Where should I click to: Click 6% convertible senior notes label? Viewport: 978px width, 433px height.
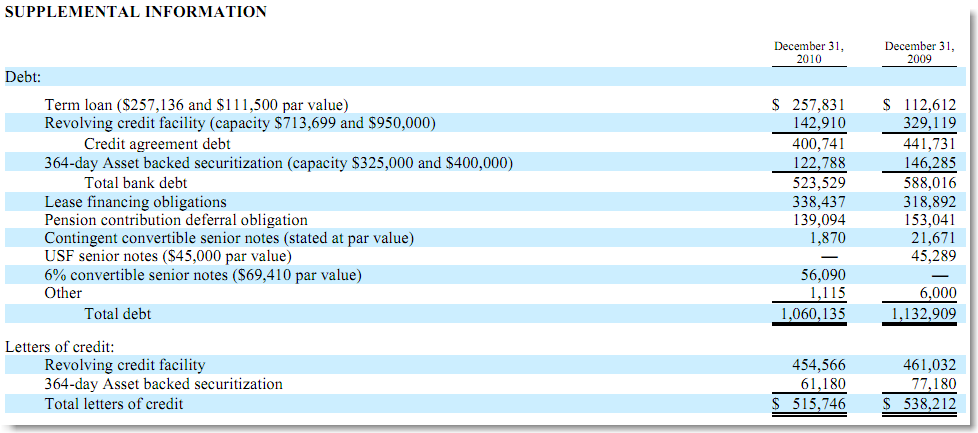pyautogui.click(x=203, y=275)
